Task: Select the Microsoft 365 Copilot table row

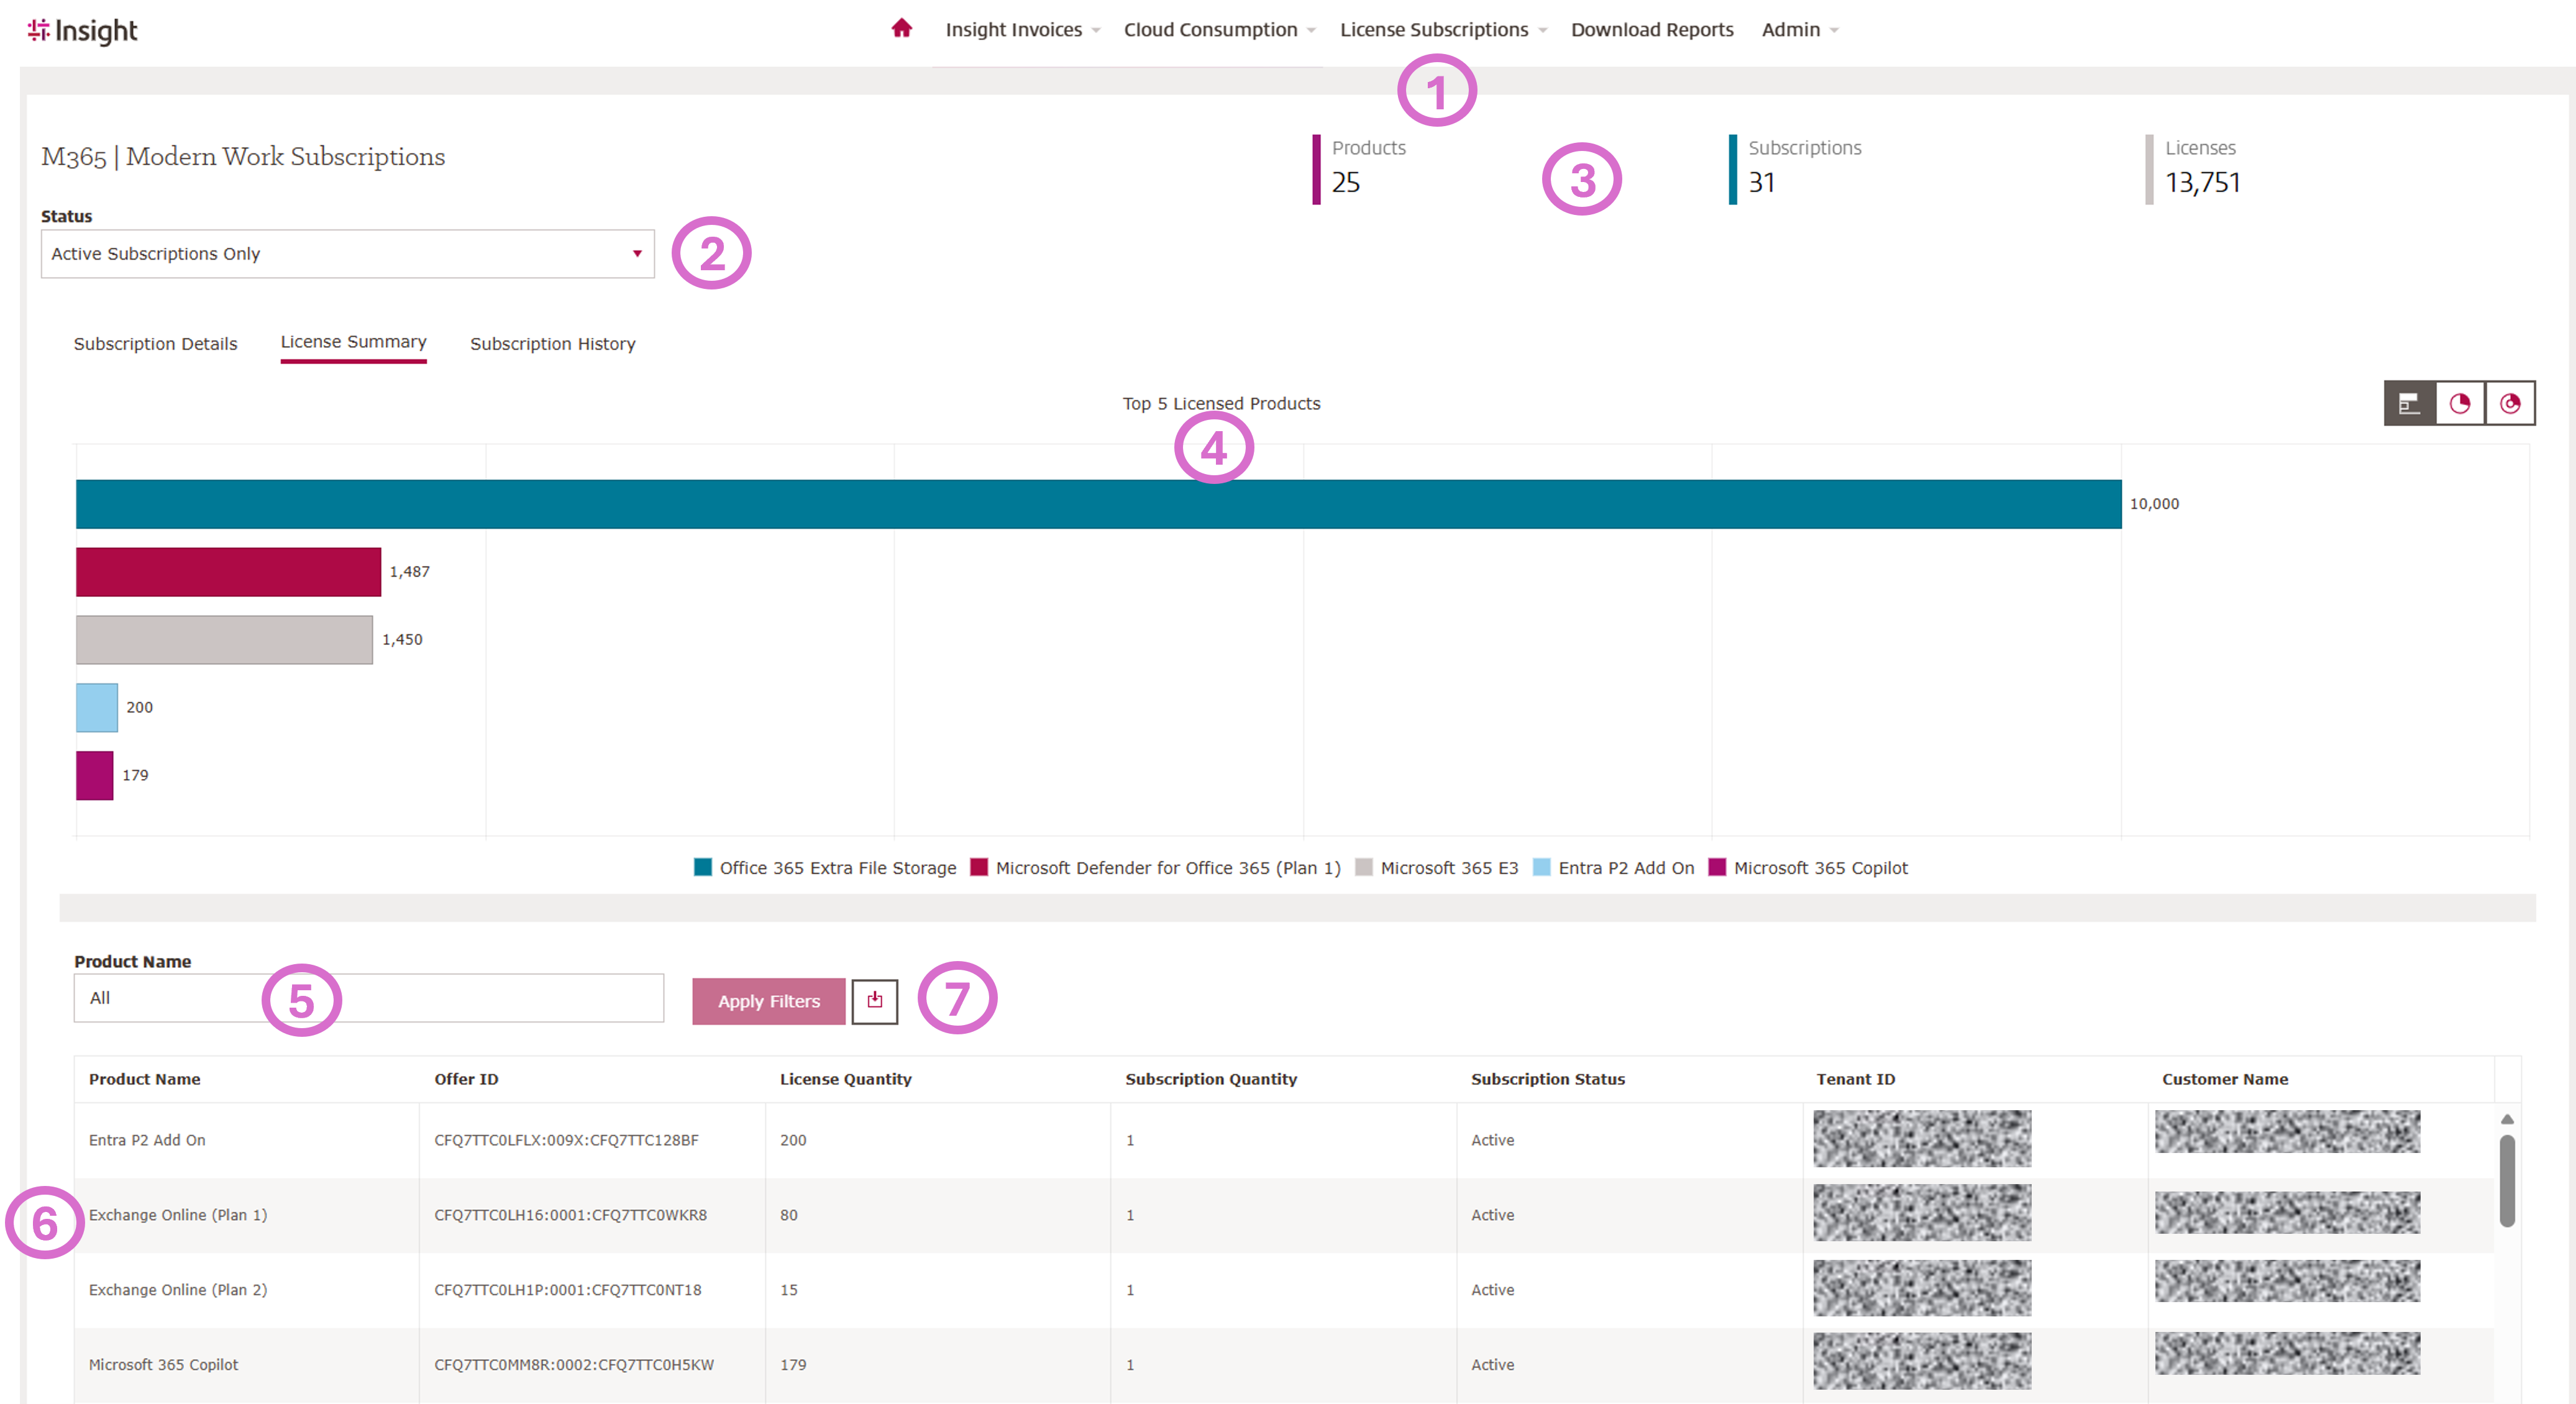Action: pos(1283,1365)
